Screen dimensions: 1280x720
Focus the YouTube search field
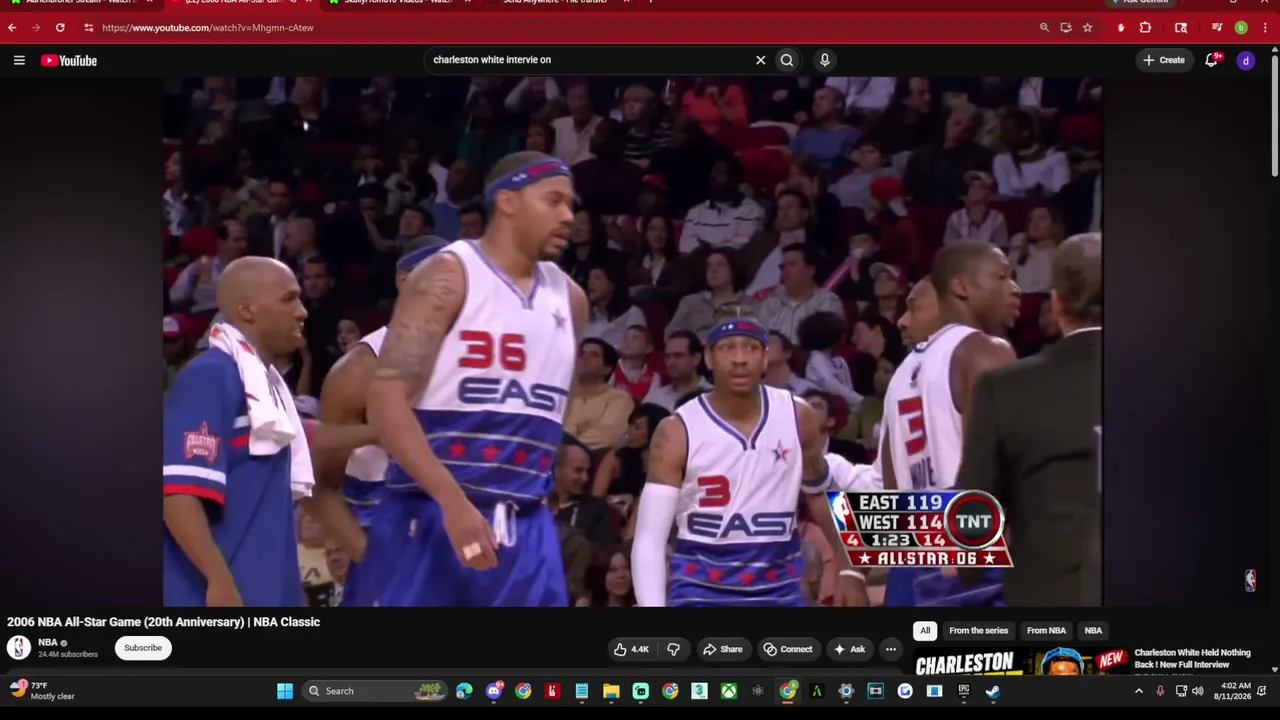pos(590,60)
